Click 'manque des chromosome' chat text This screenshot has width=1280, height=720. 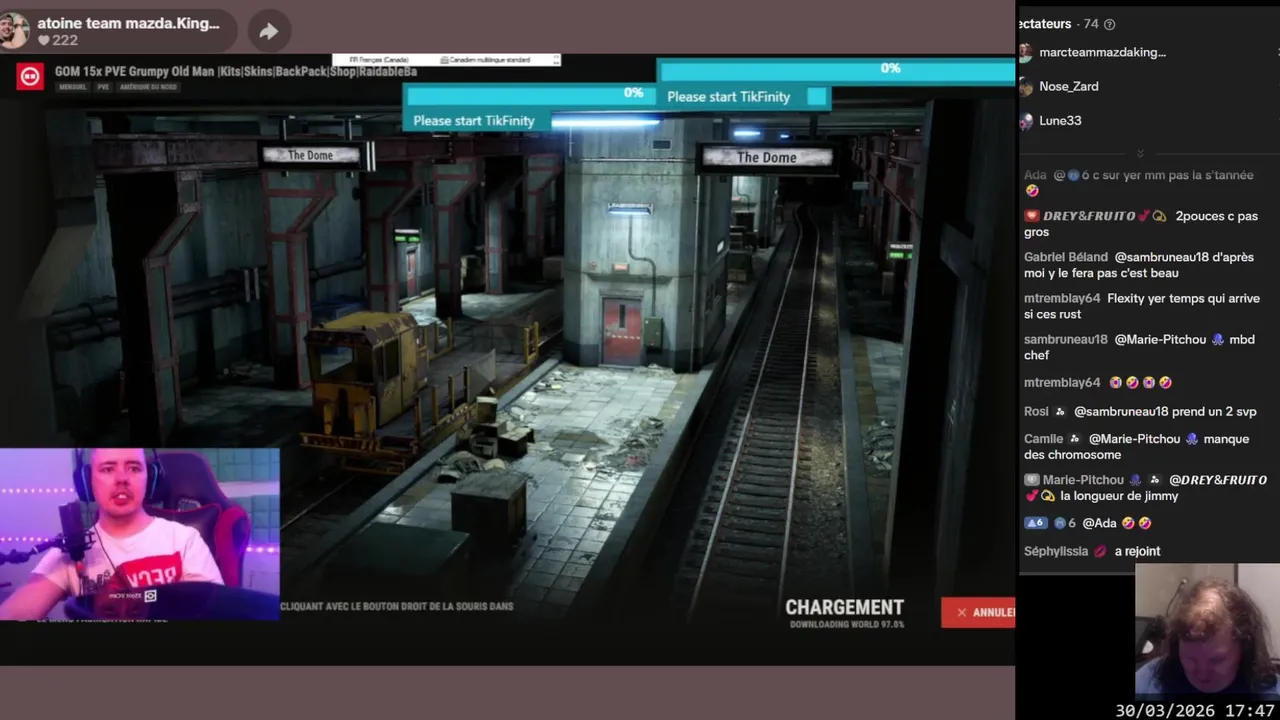(x=1136, y=447)
